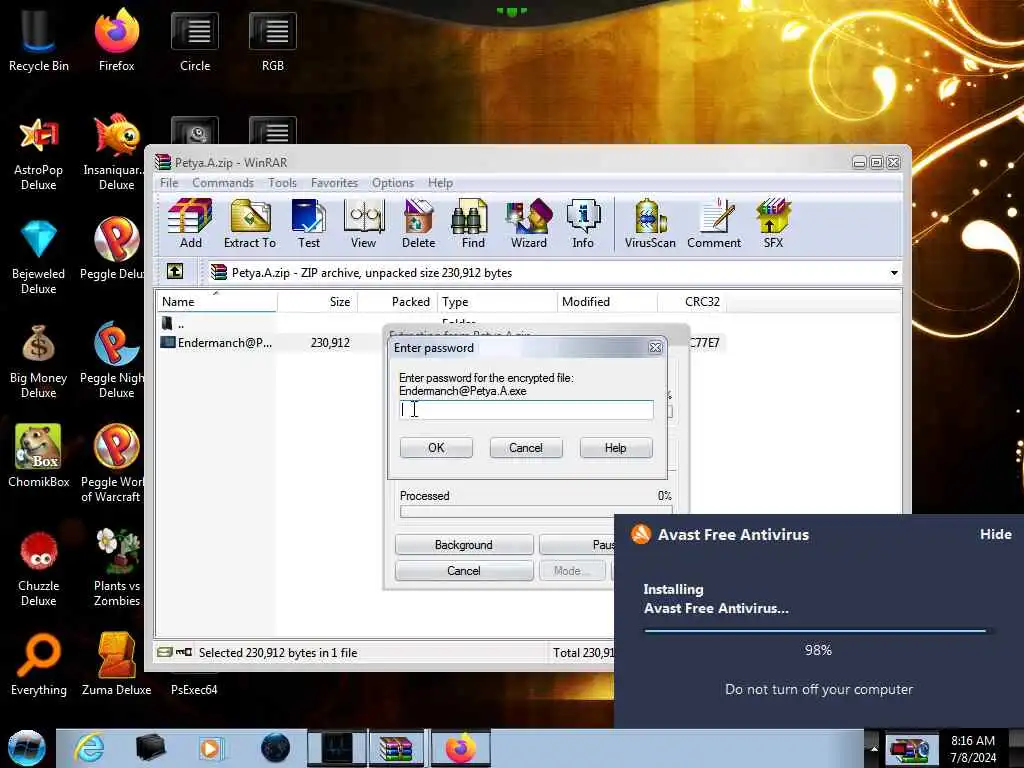Select the Big Money Deluxe desktop icon
This screenshot has height=768, width=1024.
click(39, 361)
